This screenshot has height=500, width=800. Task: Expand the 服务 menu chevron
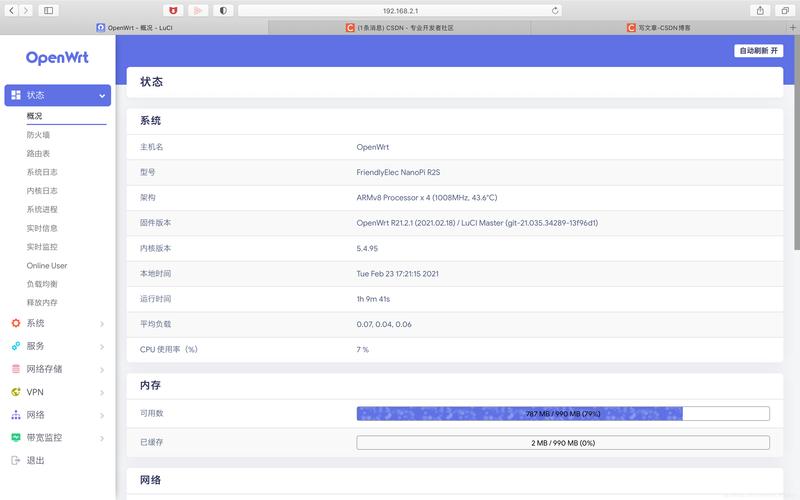coord(102,347)
